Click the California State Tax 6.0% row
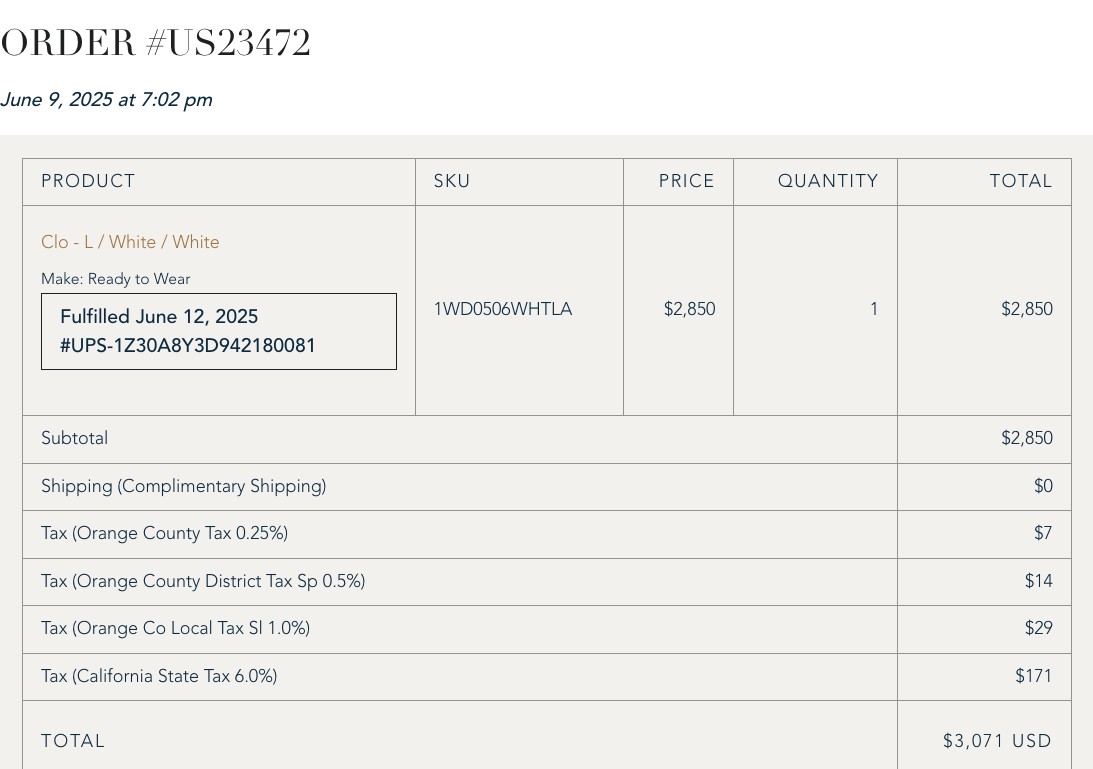Viewport: 1093px width, 769px height. (x=546, y=677)
